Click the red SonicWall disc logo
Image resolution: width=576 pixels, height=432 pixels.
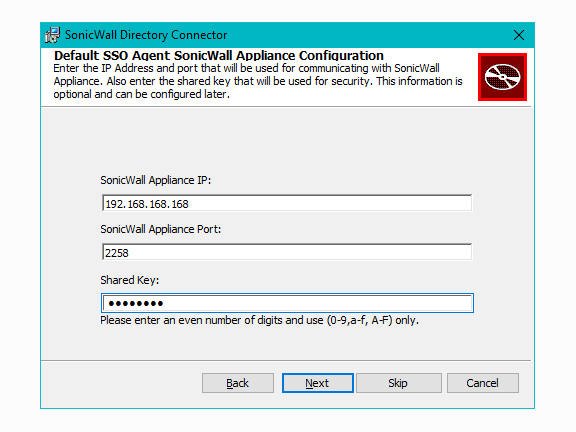[502, 77]
